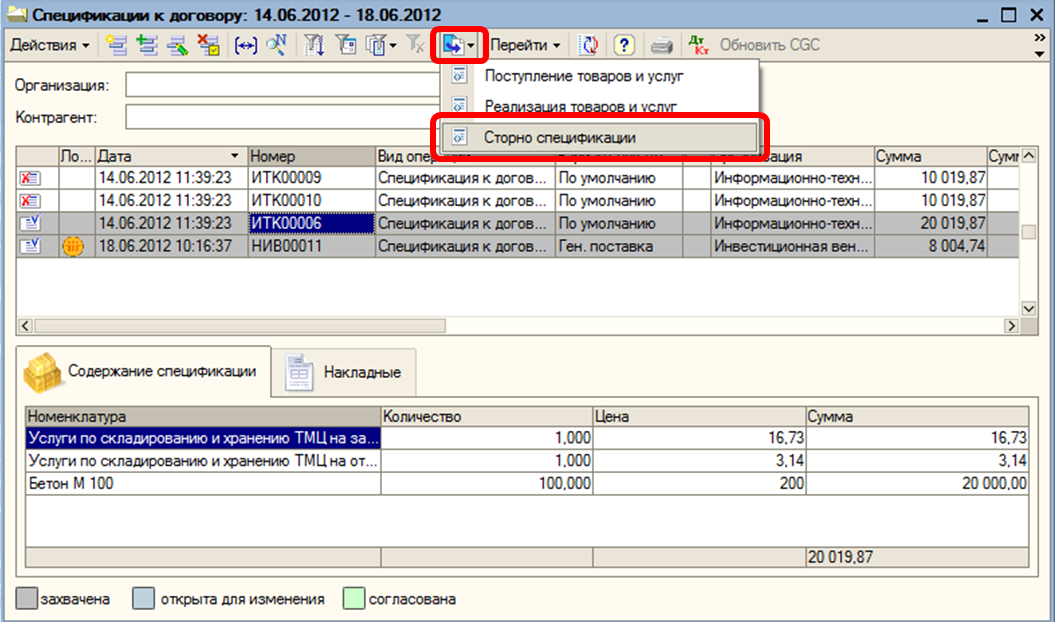Click sum 20 019,87 in row ИТК00006
1055x622 pixels.
tap(931, 223)
